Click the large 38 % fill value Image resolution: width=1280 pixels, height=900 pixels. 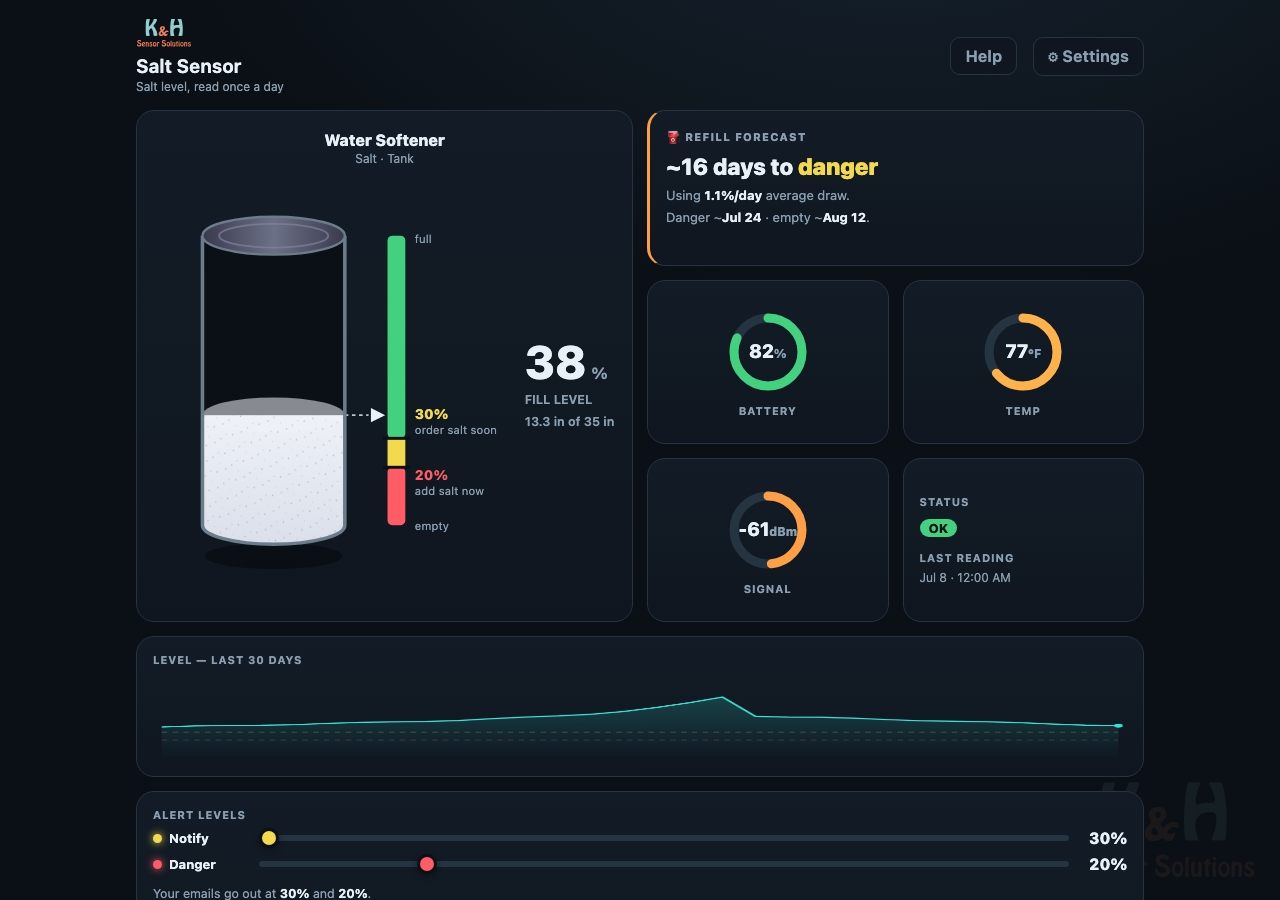tap(566, 364)
